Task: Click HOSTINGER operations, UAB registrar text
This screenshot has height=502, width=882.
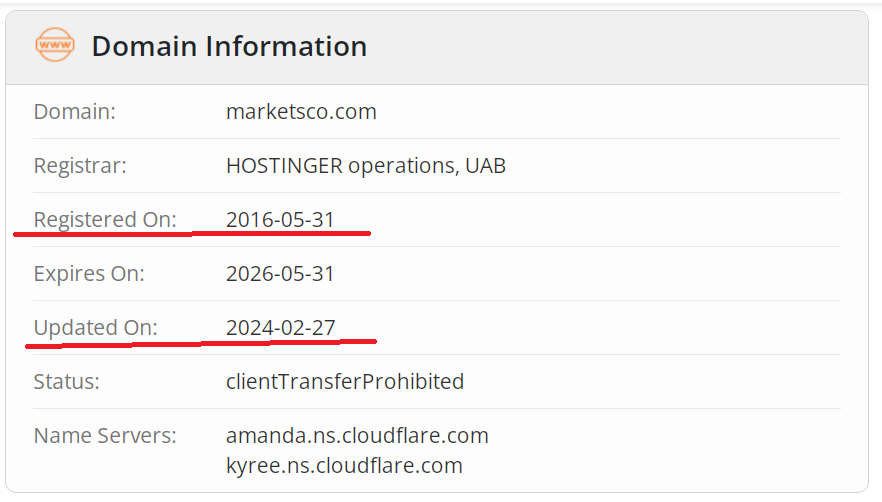Action: tap(366, 166)
